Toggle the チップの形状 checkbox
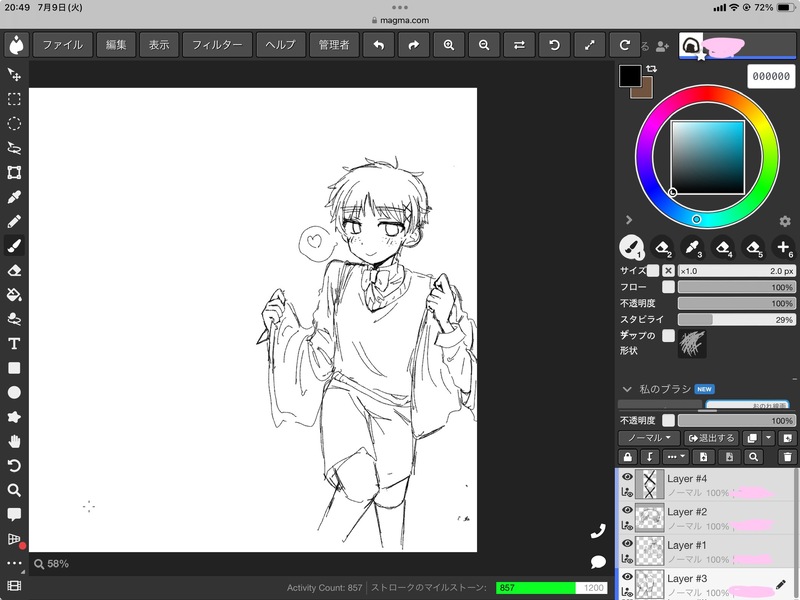 pyautogui.click(x=668, y=335)
